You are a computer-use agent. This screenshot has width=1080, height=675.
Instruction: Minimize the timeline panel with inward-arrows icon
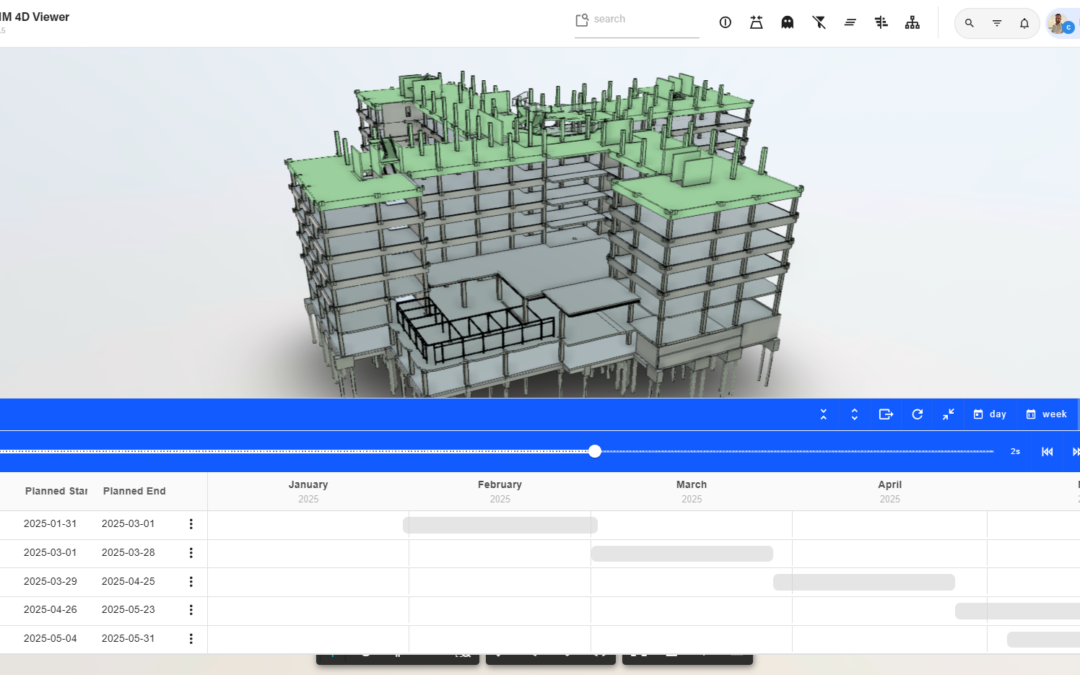(x=948, y=414)
